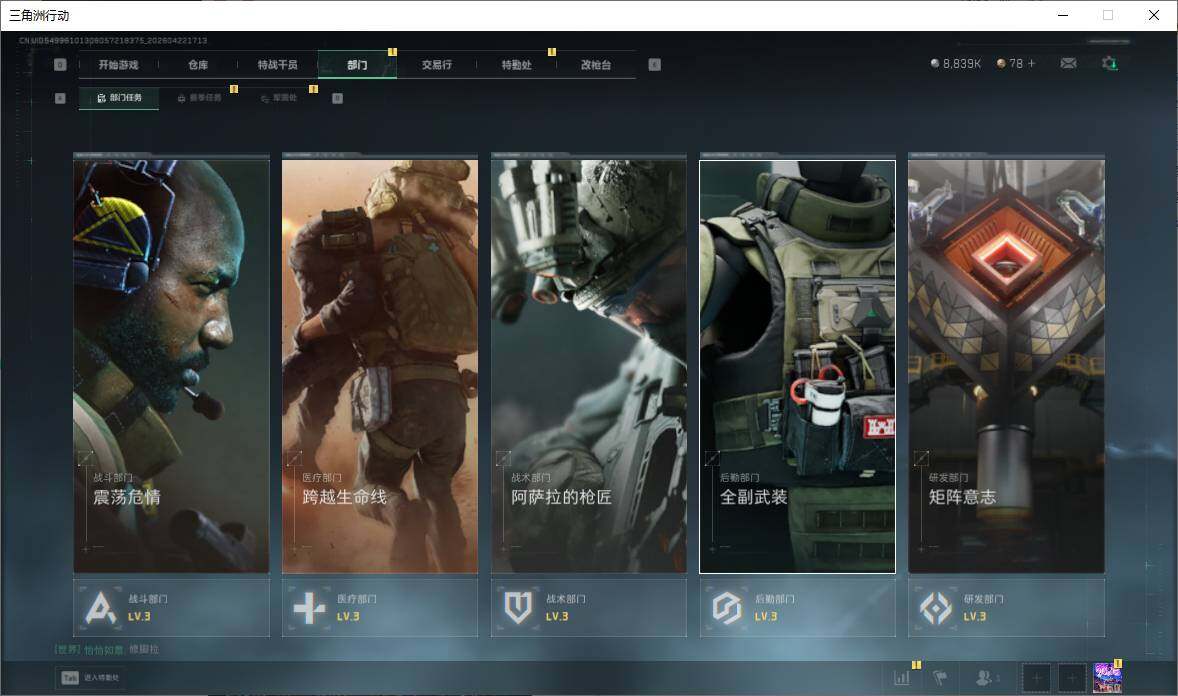This screenshot has height=696, width=1178.
Task: Click the 三角洲行动 window title
Action: click(x=39, y=15)
